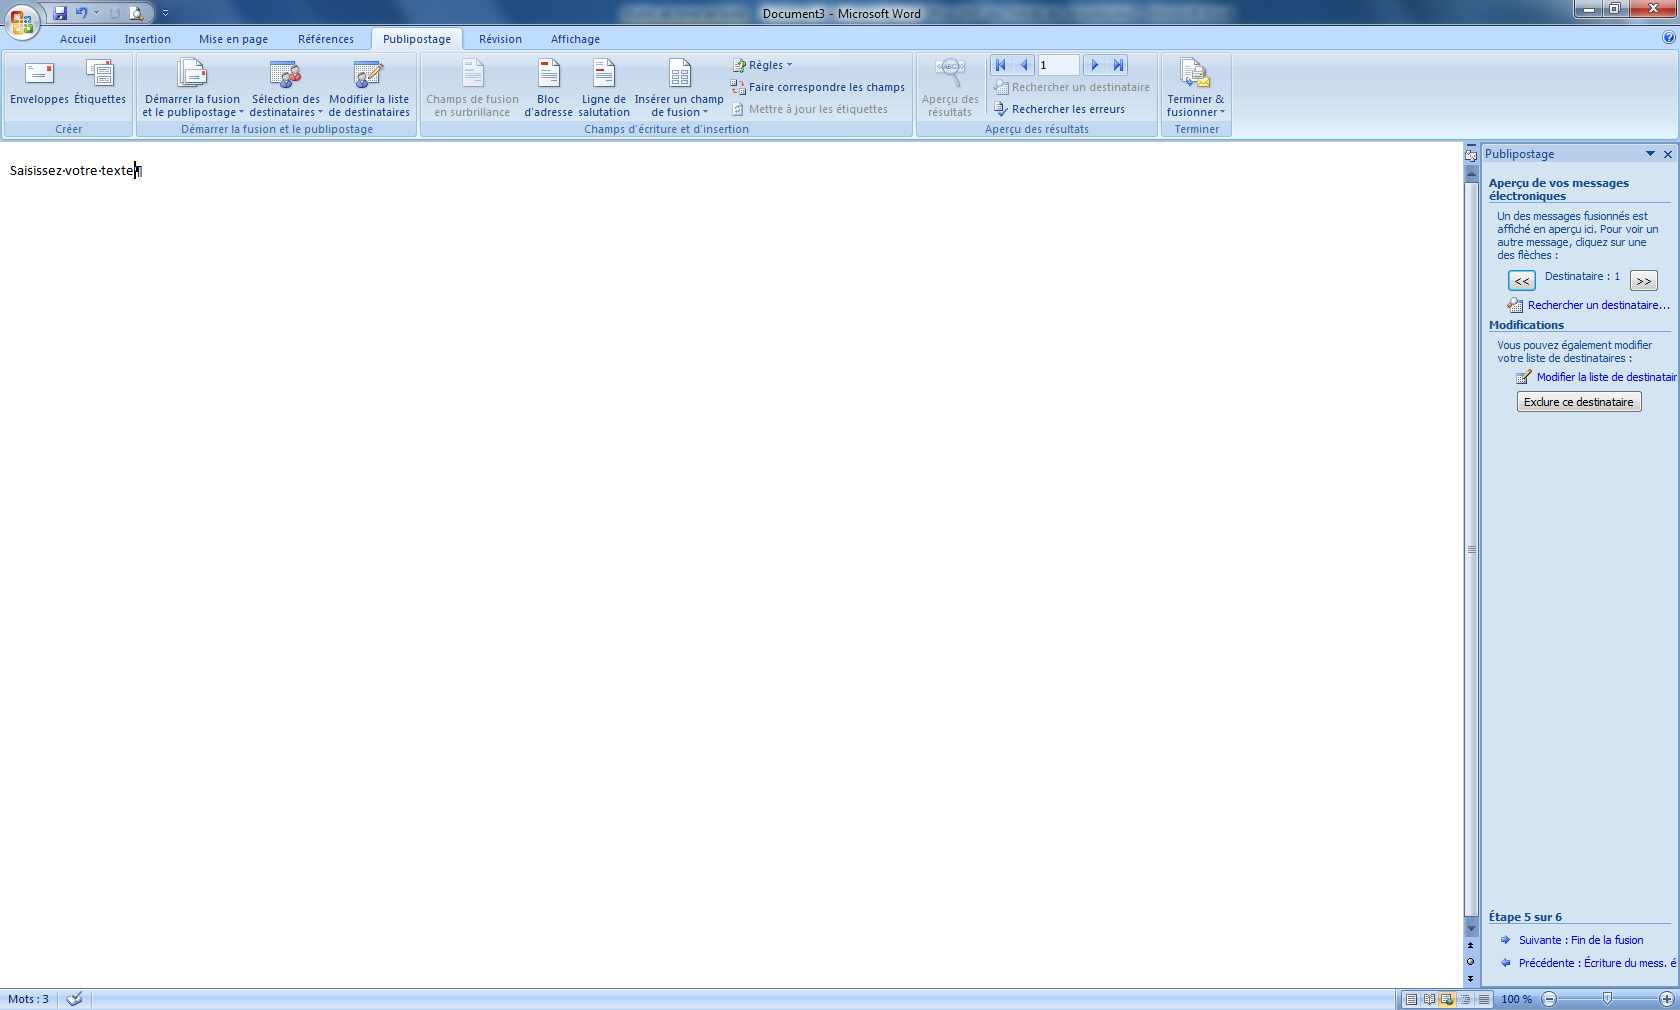
Task: Click the Étiquettes icon
Action: pos(100,82)
